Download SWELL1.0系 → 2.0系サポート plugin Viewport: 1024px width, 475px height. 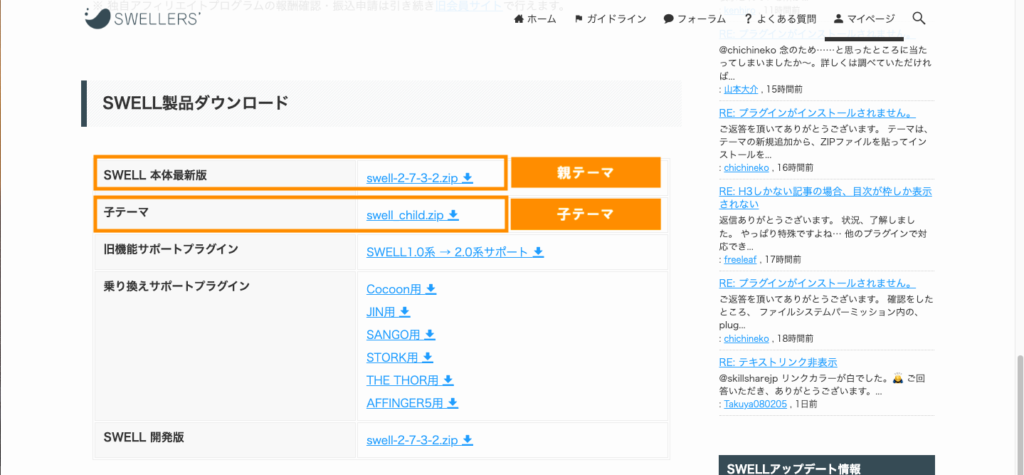455,252
